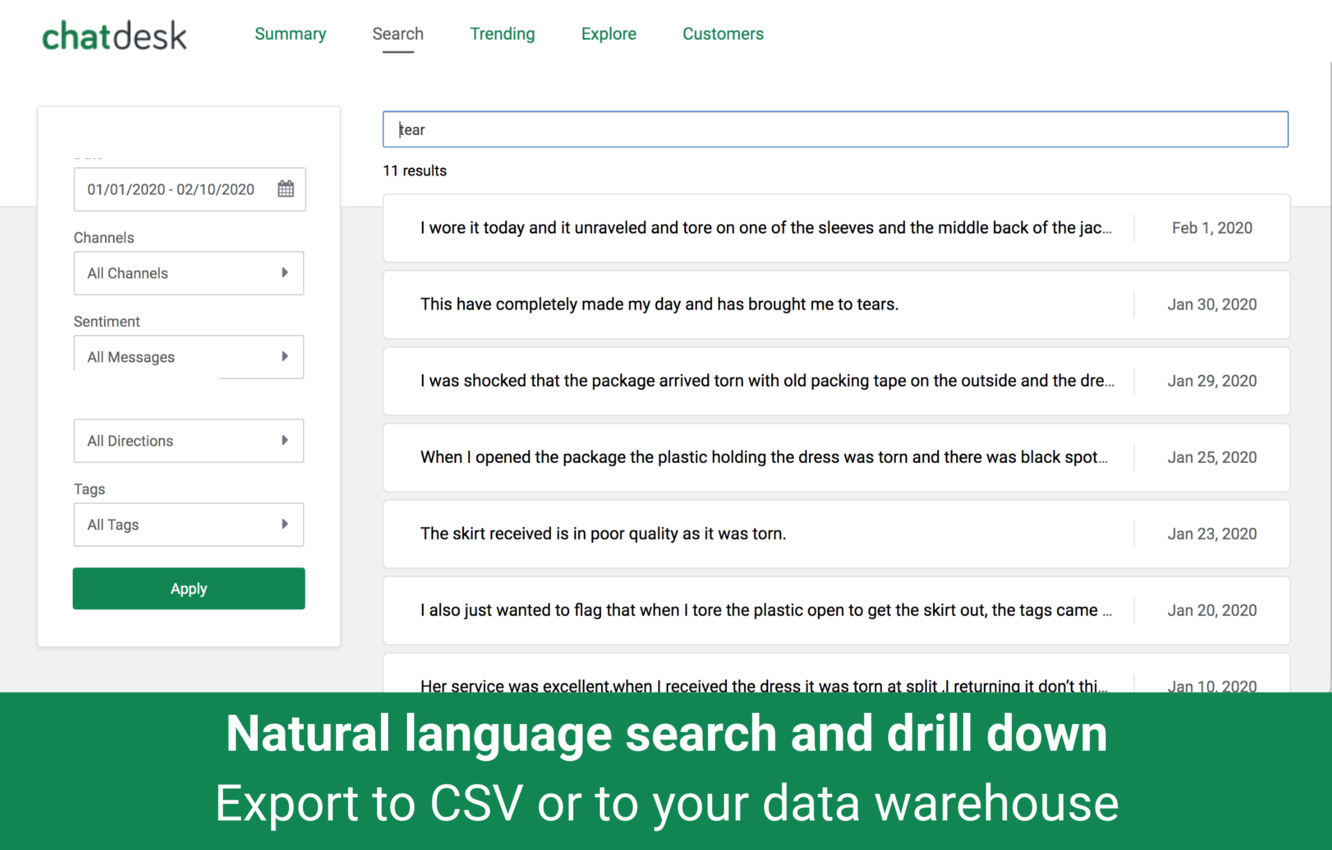Open the calendar icon in date field
The image size is (1332, 850).
286,189
